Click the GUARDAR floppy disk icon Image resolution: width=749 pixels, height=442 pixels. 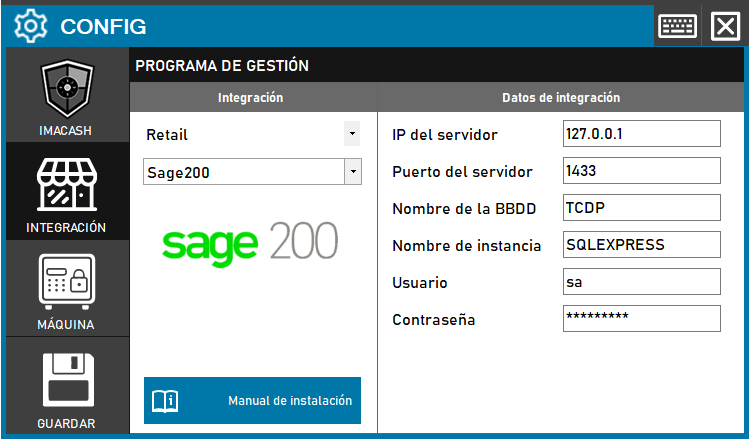[x=66, y=380]
